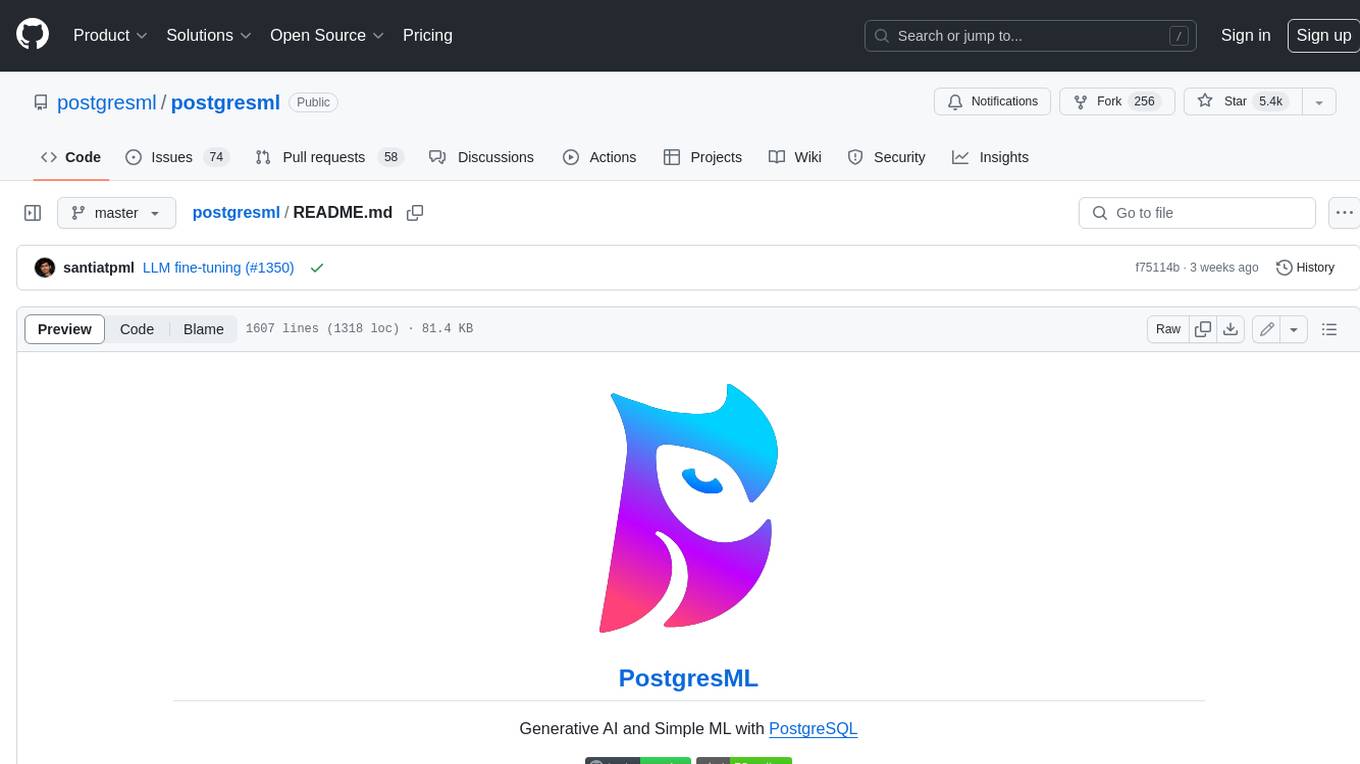This screenshot has height=764, width=1360.
Task: View commit status green check mark
Action: click(317, 268)
